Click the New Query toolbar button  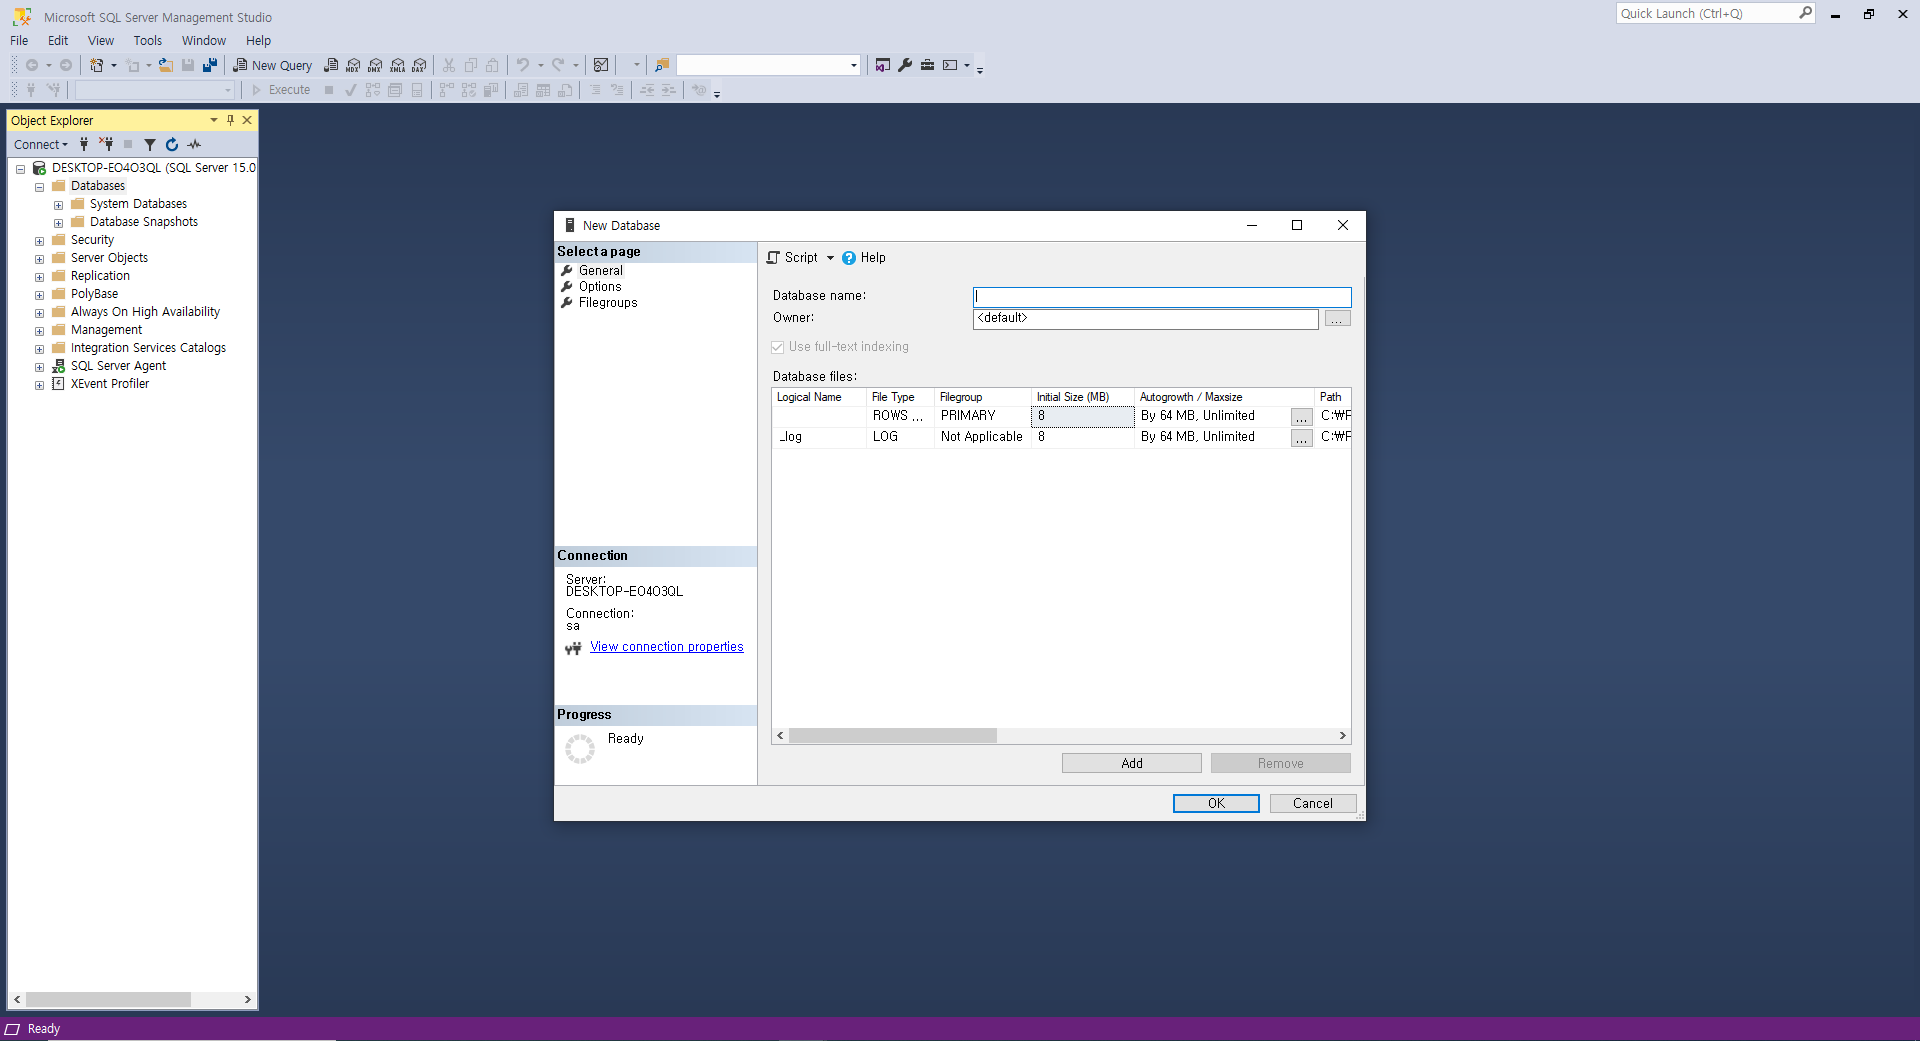pos(273,65)
